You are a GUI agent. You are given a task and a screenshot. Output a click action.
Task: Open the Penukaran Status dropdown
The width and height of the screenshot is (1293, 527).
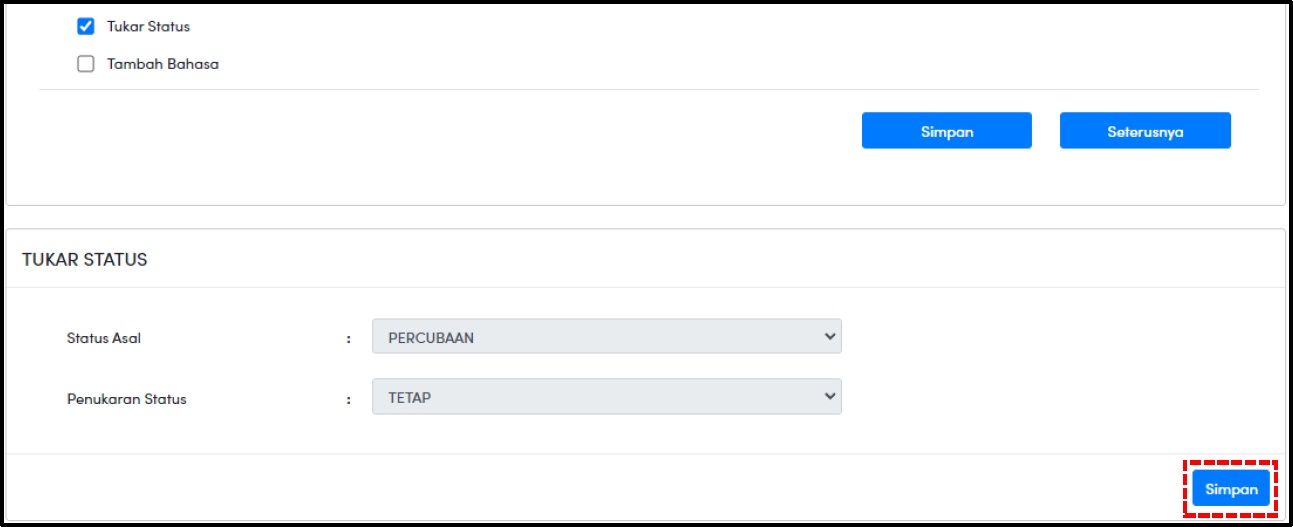(607, 397)
